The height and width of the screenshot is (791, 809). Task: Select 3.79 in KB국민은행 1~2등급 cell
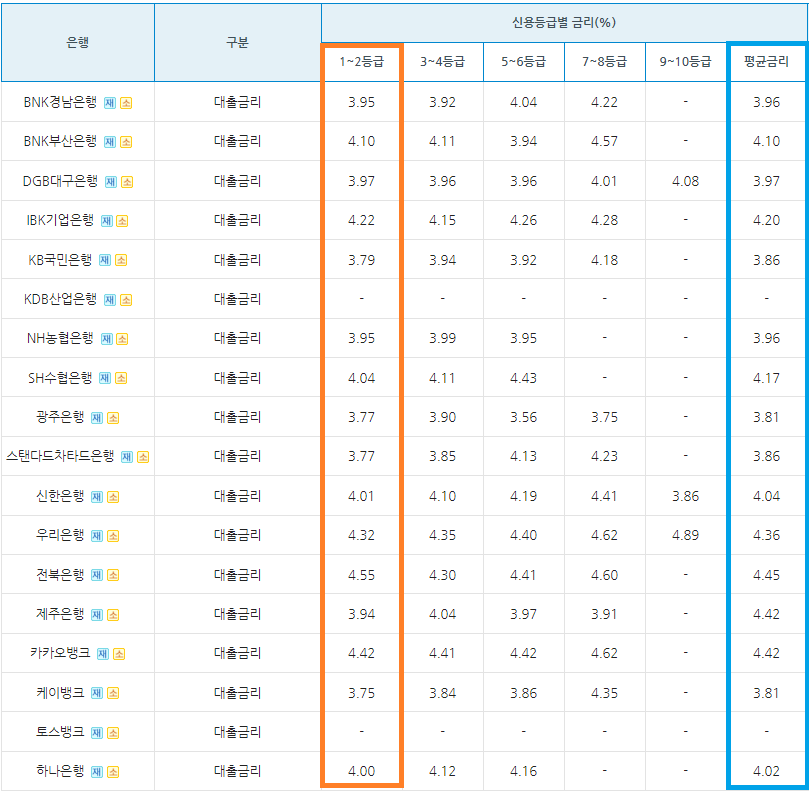pyautogui.click(x=362, y=260)
